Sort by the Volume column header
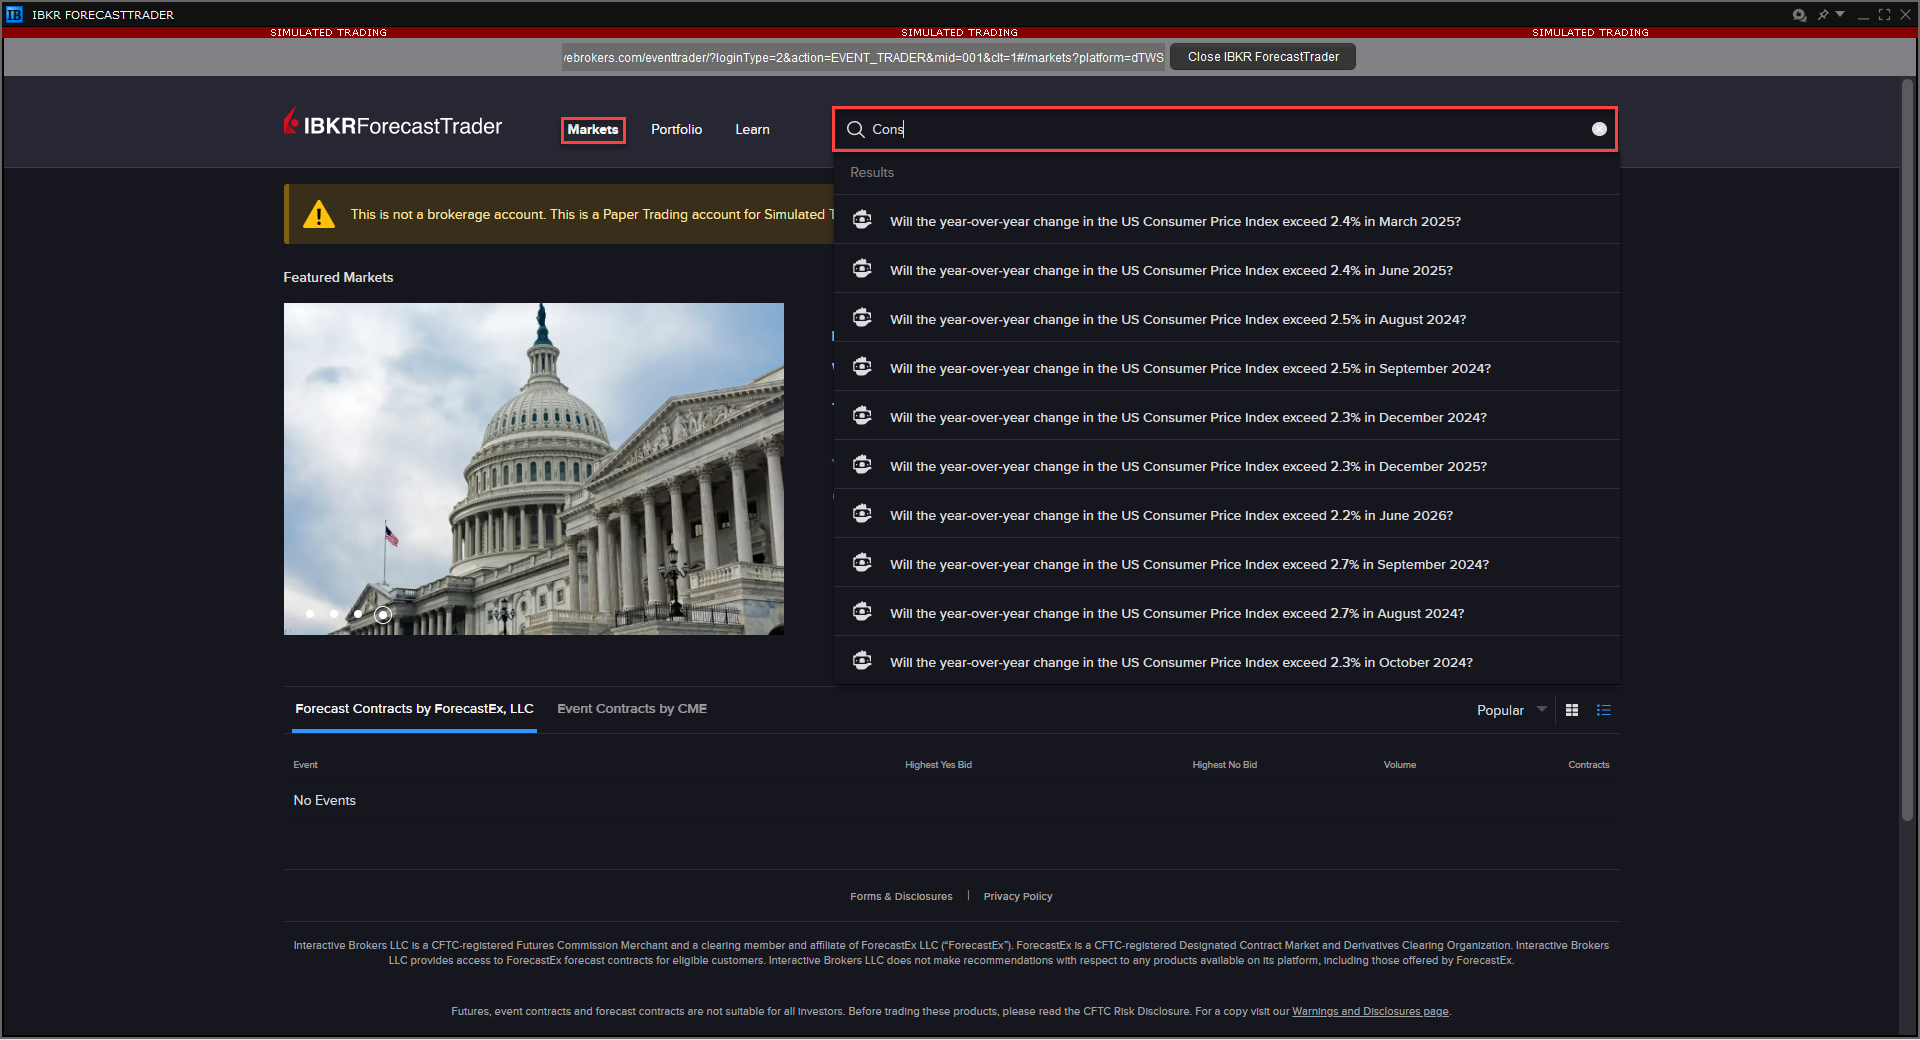The width and height of the screenshot is (1920, 1040). pos(1400,765)
